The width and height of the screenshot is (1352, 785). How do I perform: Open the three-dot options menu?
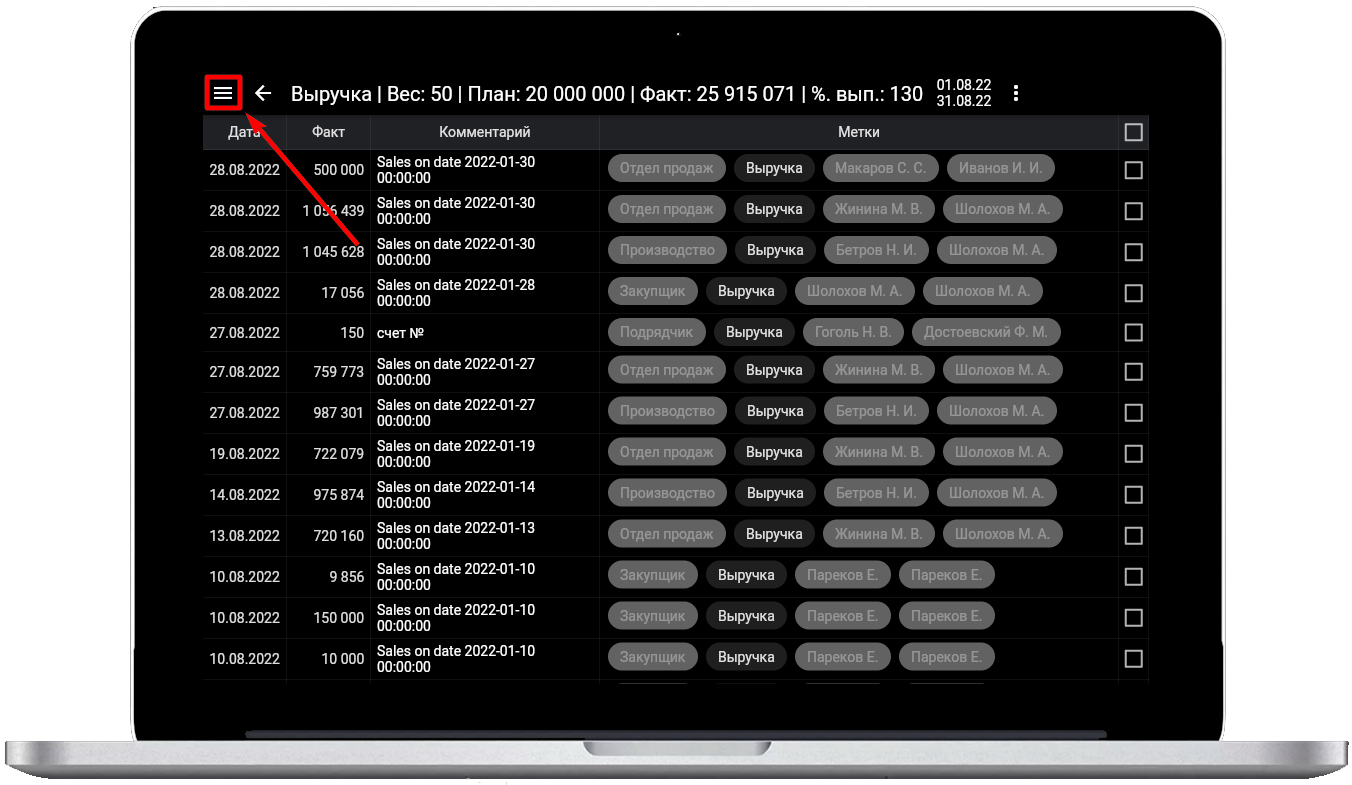click(x=1016, y=93)
